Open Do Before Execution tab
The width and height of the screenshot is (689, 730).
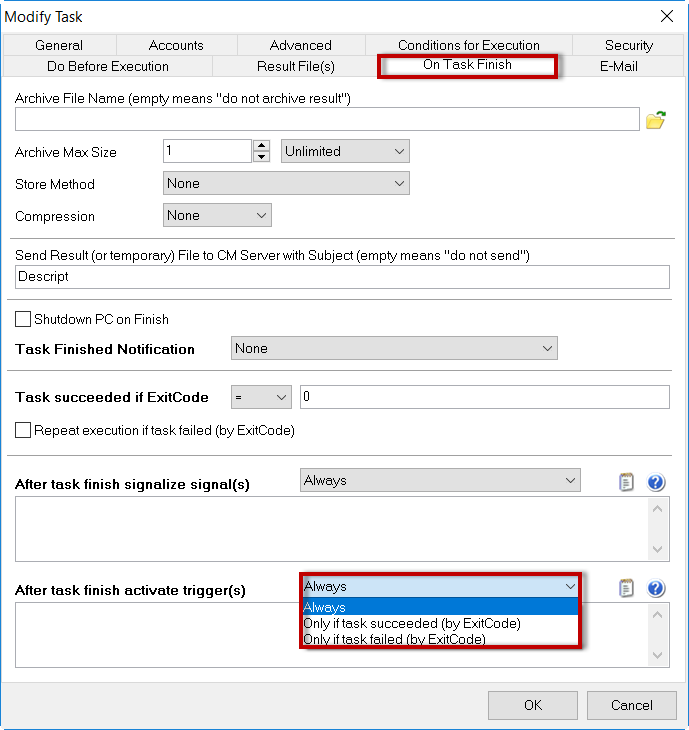[108, 66]
